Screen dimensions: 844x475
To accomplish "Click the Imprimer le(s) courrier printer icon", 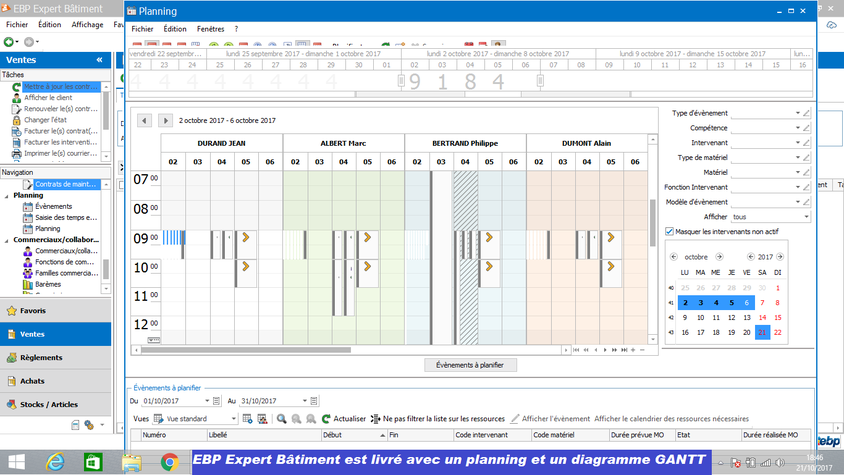I will (17, 153).
